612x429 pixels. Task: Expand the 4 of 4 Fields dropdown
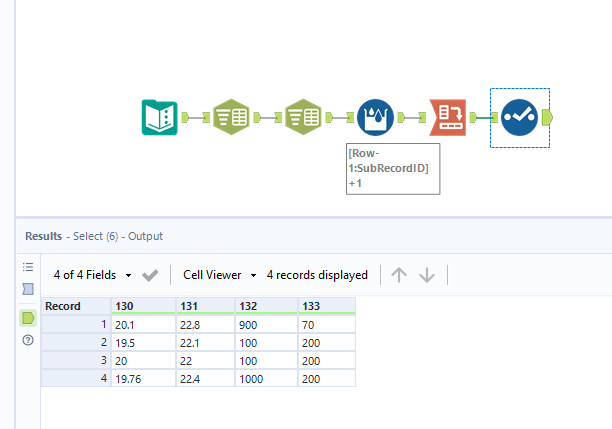pyautogui.click(x=92, y=275)
